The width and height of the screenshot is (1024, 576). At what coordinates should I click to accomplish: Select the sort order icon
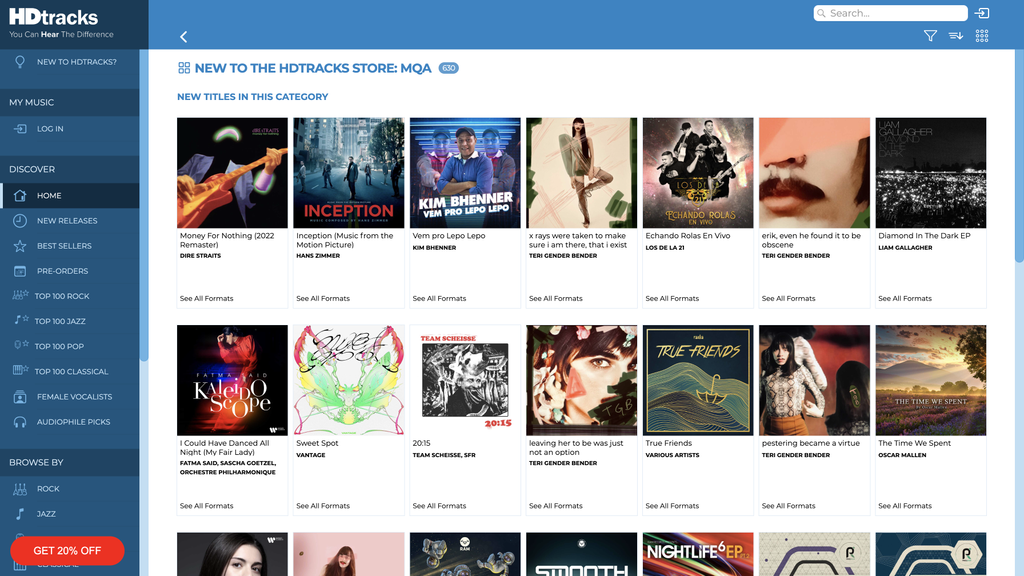point(954,35)
